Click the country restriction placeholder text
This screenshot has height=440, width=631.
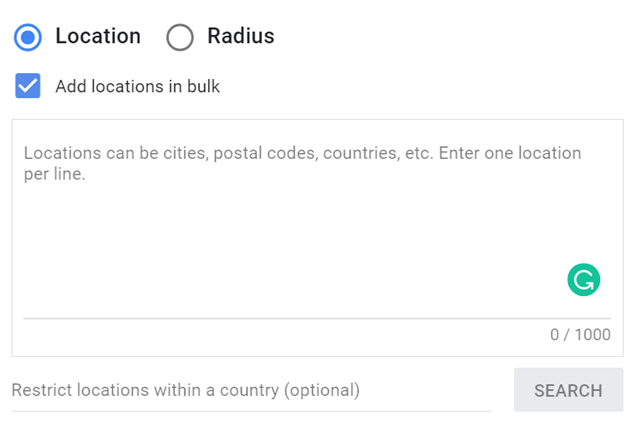click(x=185, y=390)
